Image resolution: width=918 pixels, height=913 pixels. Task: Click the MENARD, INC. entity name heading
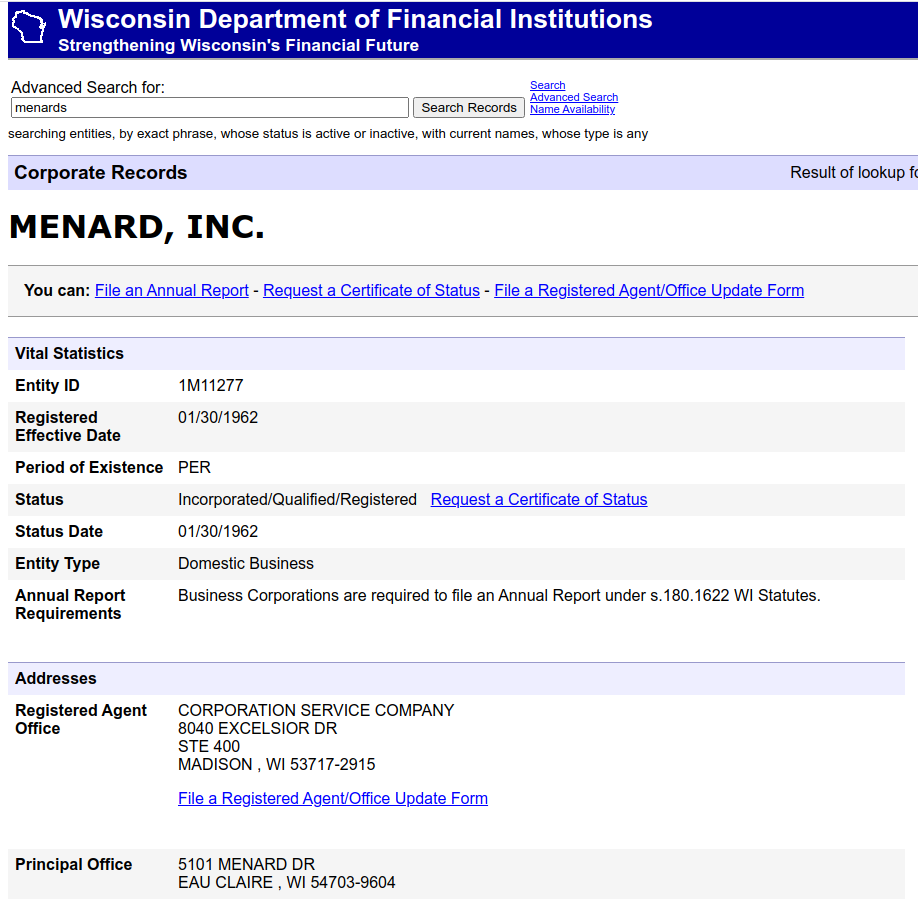[x=137, y=228]
